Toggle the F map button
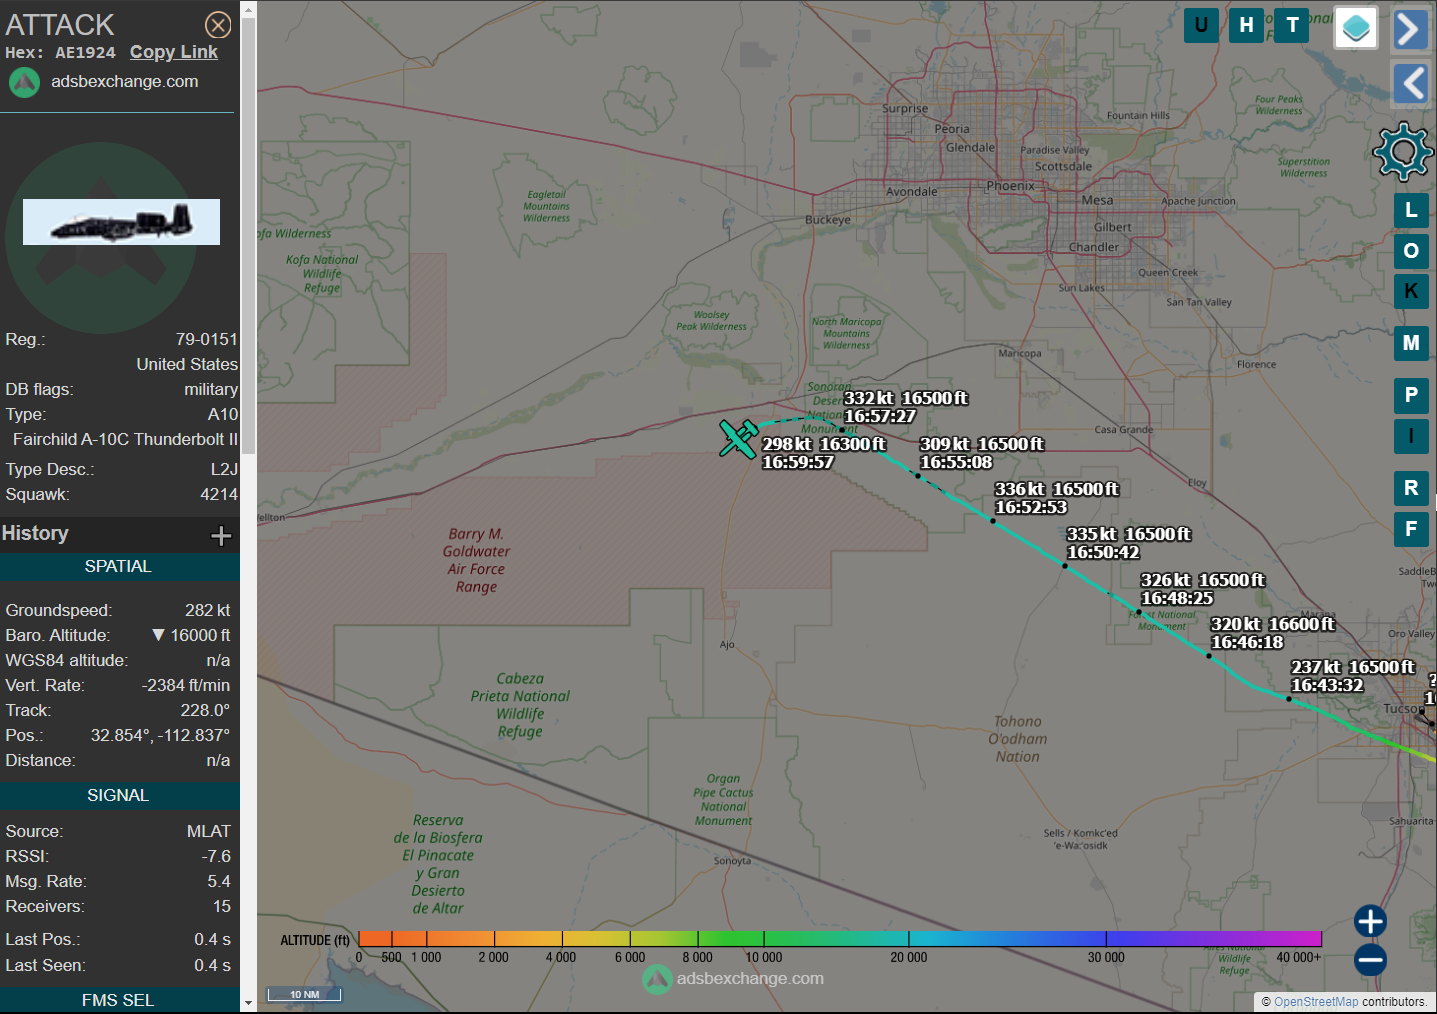Image resolution: width=1437 pixels, height=1014 pixels. click(1411, 529)
